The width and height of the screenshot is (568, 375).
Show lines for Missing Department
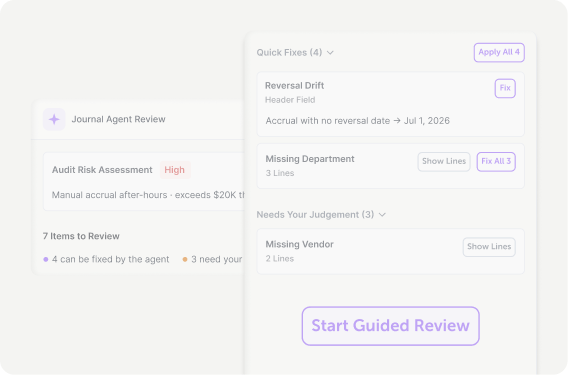(x=444, y=162)
